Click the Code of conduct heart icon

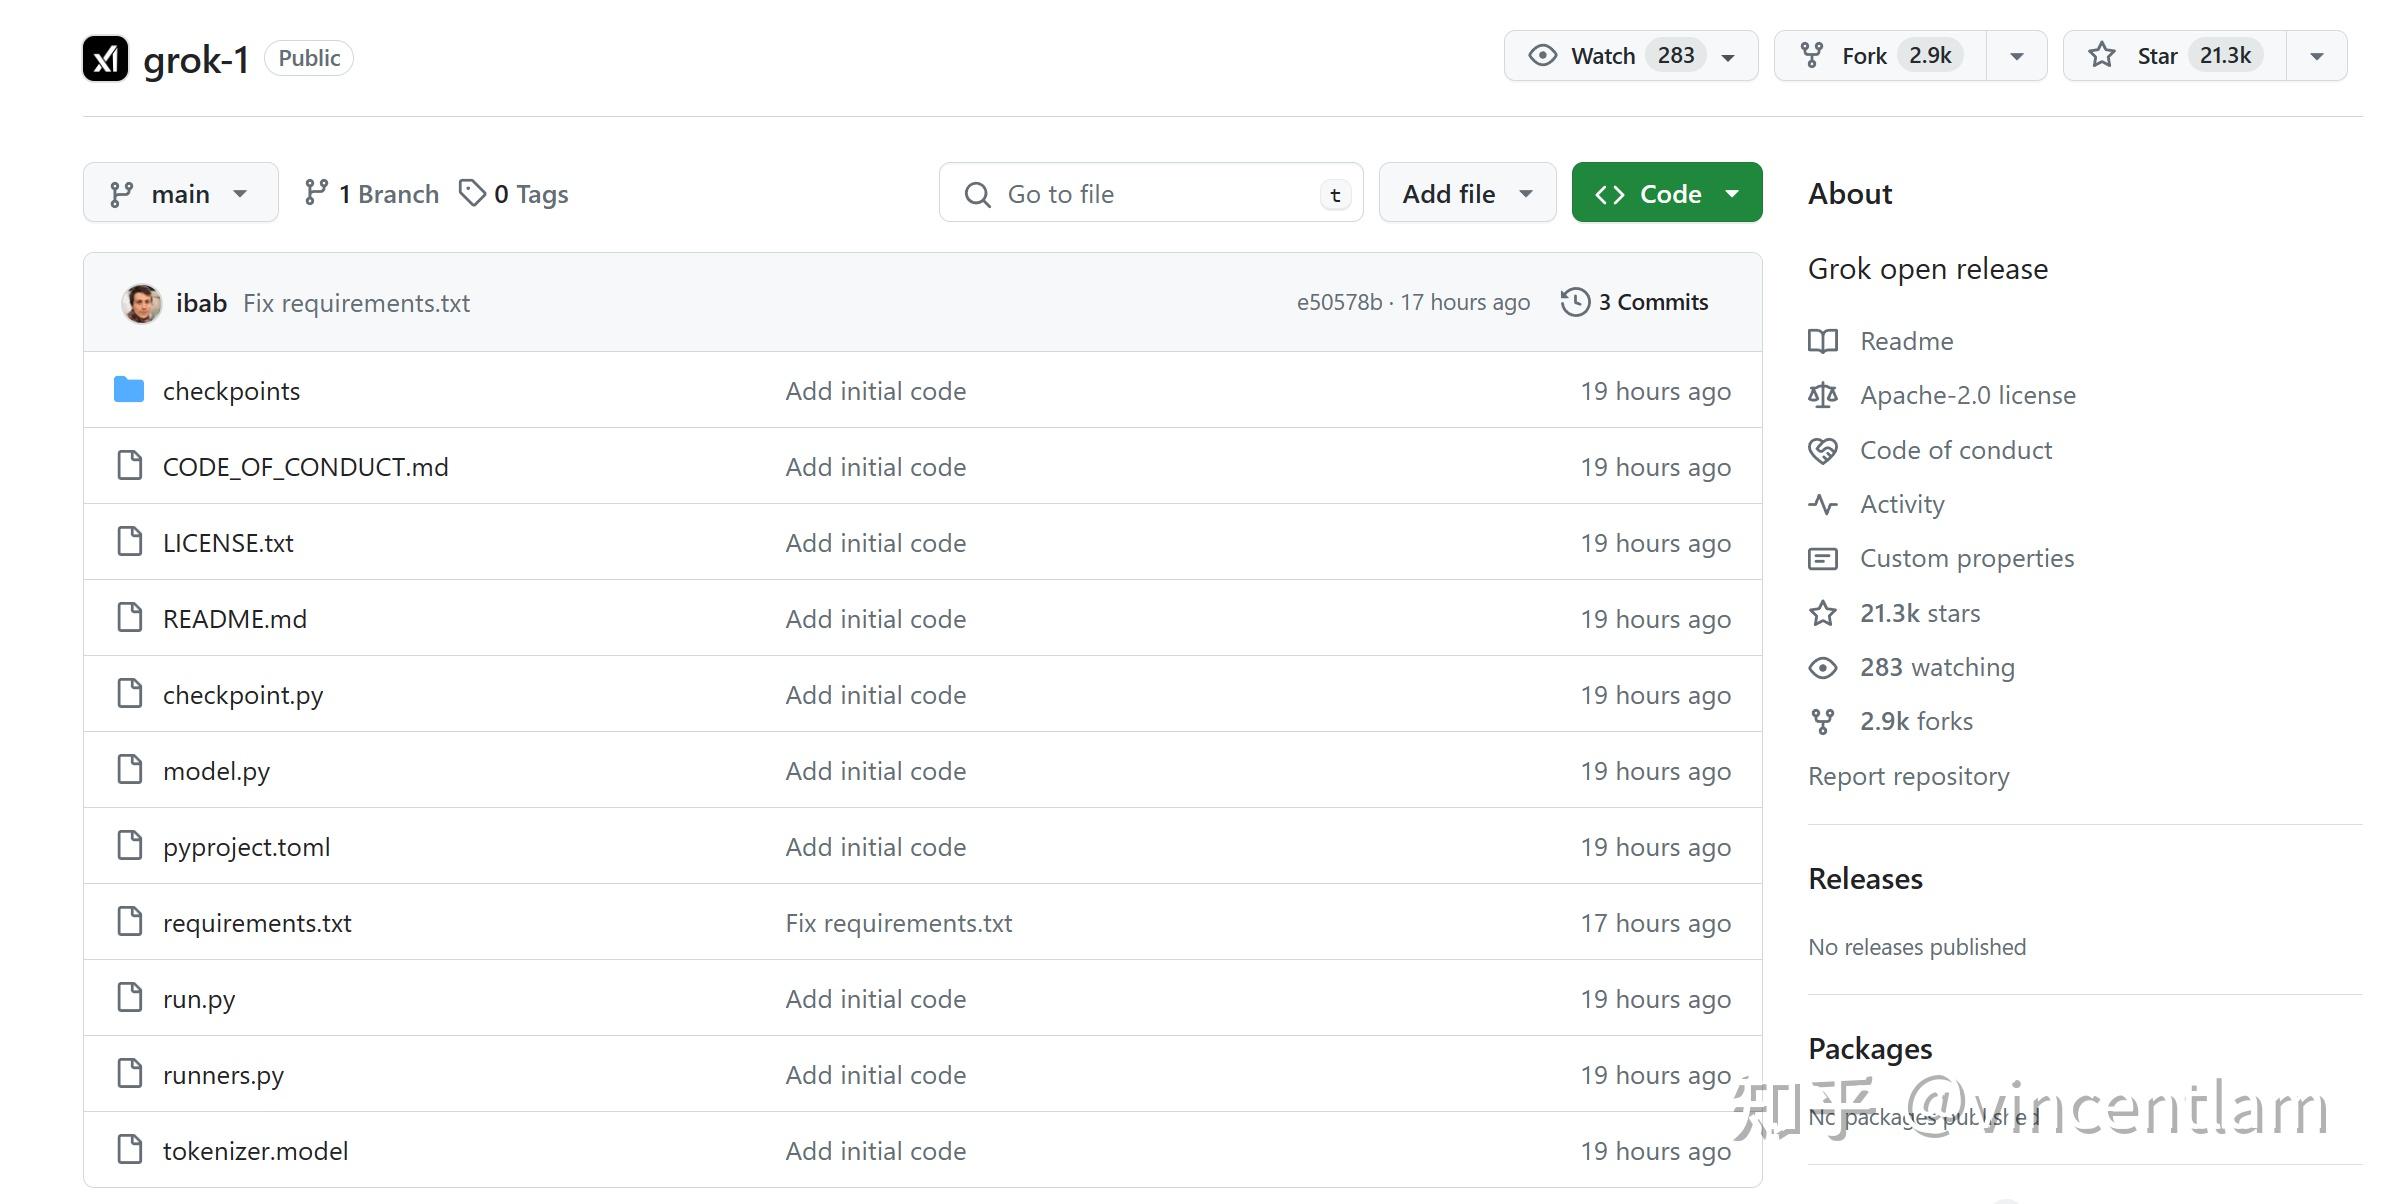(1823, 450)
